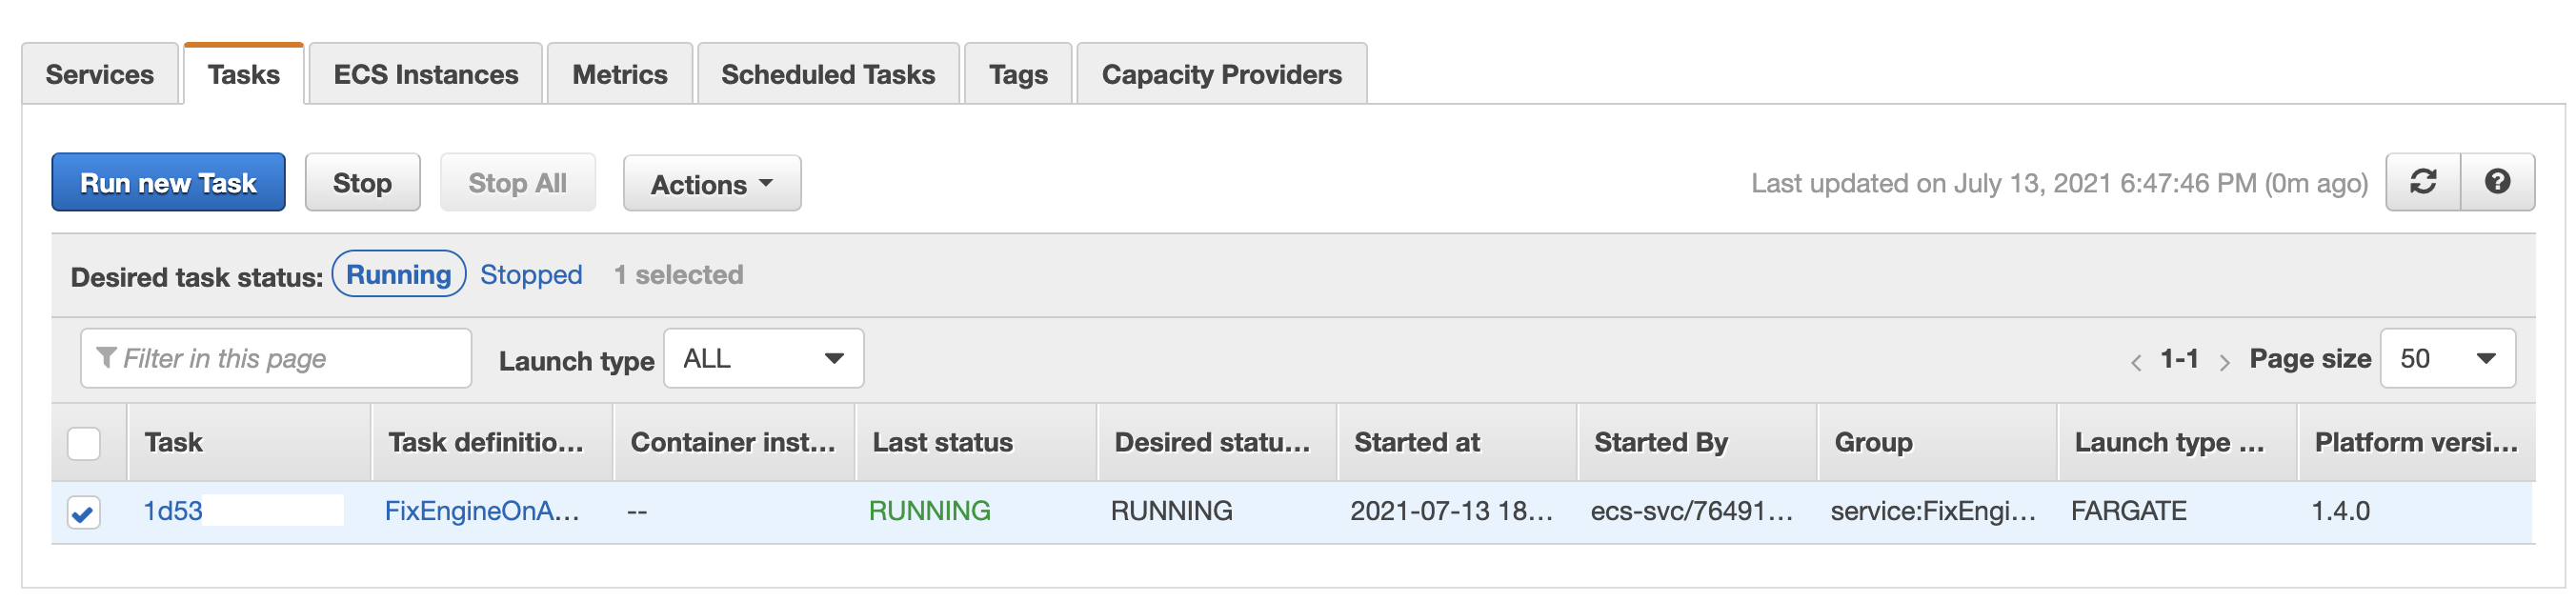Show Stopped tasks via Stopped link

tap(531, 275)
